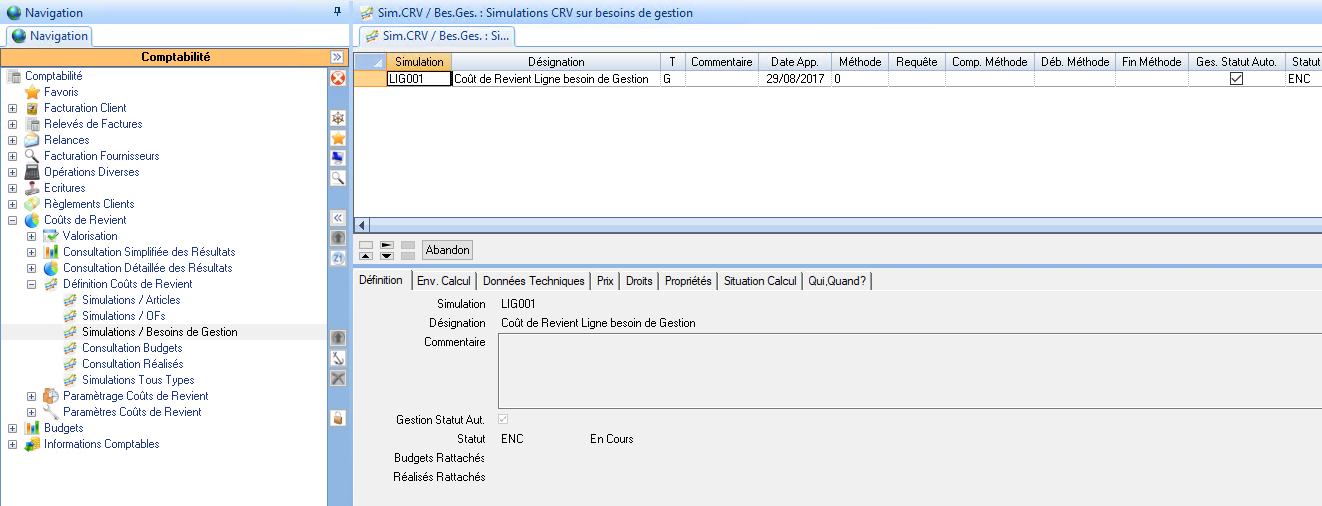Screen dimensions: 1322x506
Task: Toggle Ges. Statut Auto. checkbox in grid row
Action: (1236, 79)
